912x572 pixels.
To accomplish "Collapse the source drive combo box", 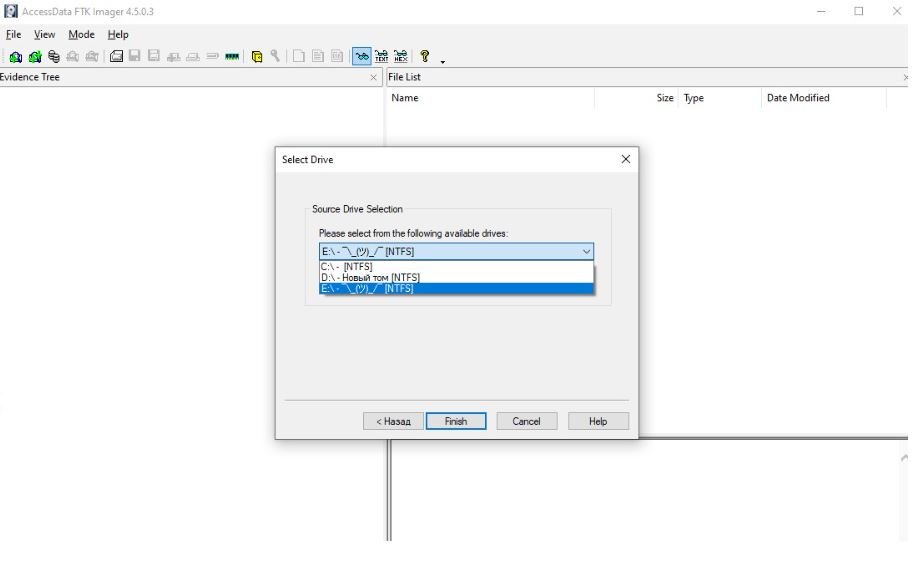I will [586, 251].
